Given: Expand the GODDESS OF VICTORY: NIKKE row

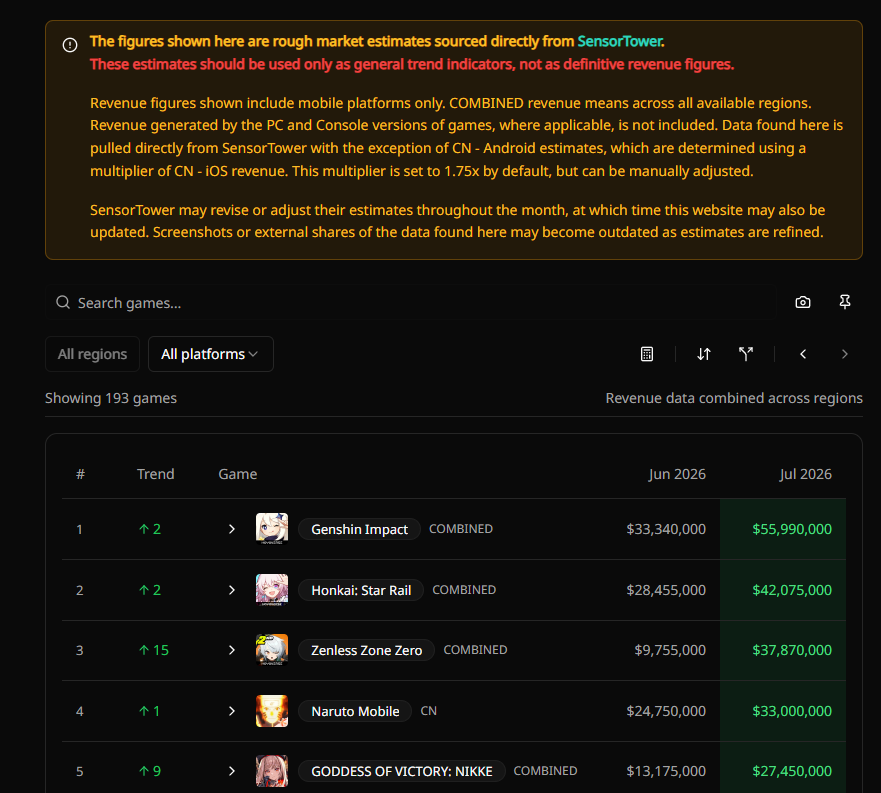Looking at the screenshot, I should (x=231, y=771).
